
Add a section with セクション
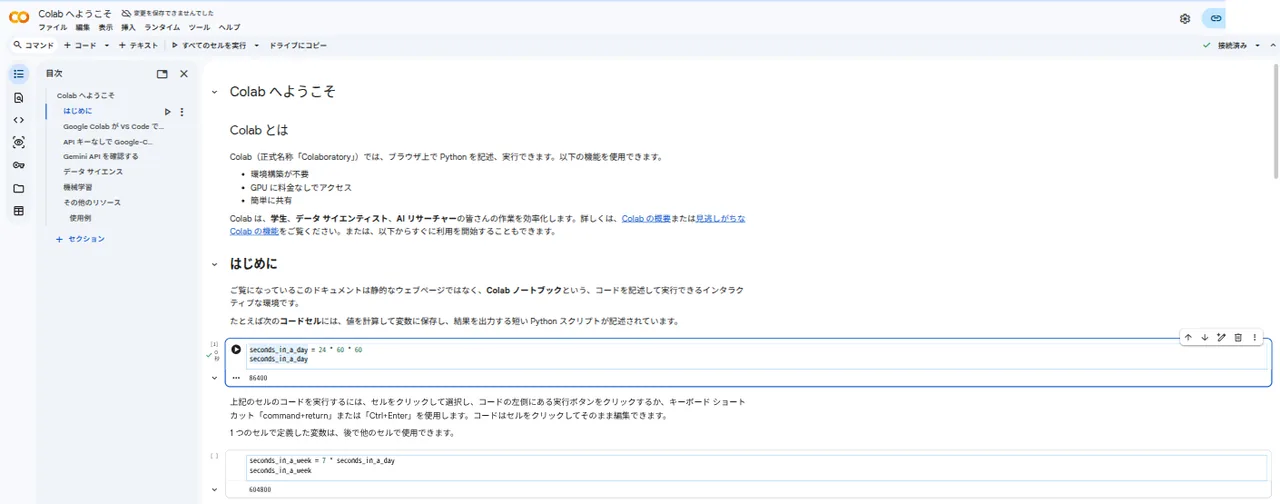pos(80,239)
